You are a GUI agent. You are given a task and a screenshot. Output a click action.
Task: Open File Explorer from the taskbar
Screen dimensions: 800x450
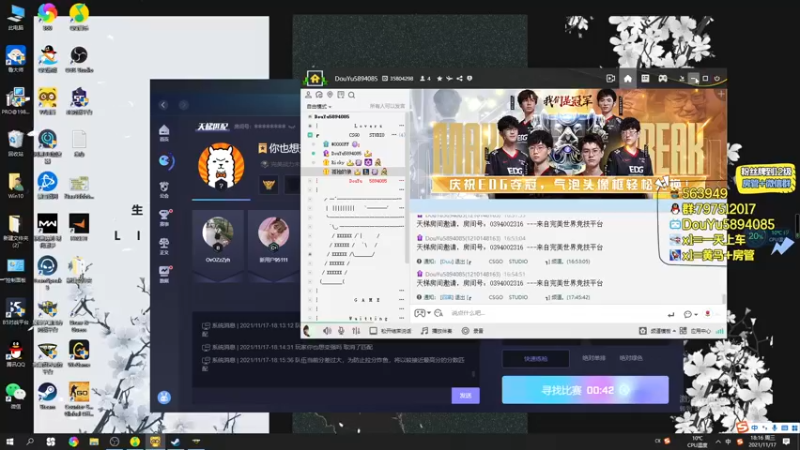(x=94, y=442)
